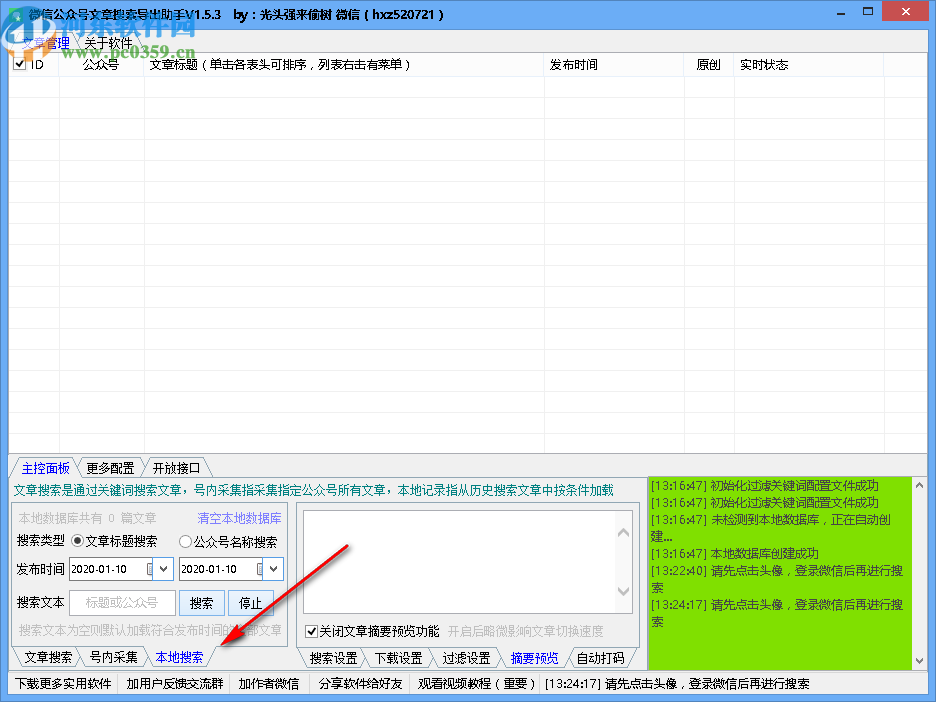Click the start date calendar icon
The image size is (936, 702).
coord(149,568)
